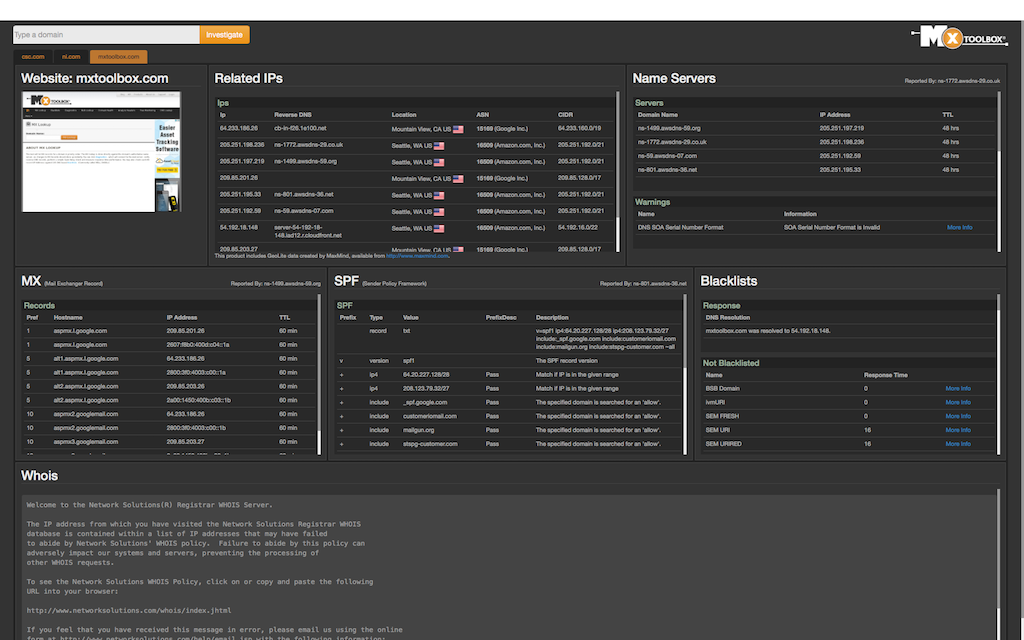Open More Info for ivmURI blacklist

[958, 402]
